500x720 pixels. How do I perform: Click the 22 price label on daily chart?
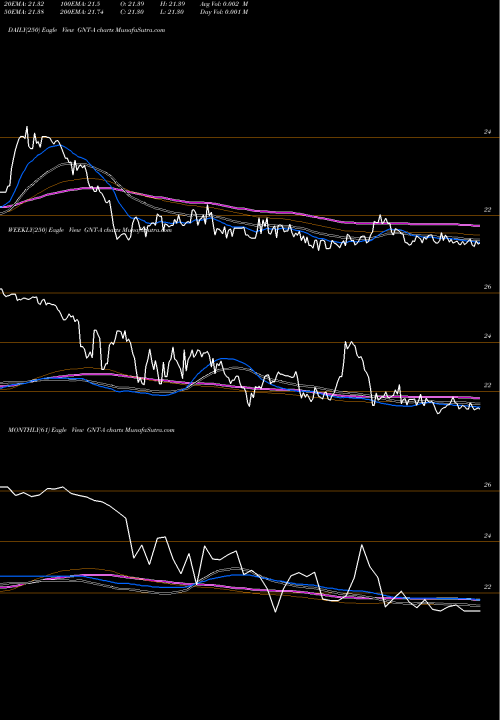point(487,210)
